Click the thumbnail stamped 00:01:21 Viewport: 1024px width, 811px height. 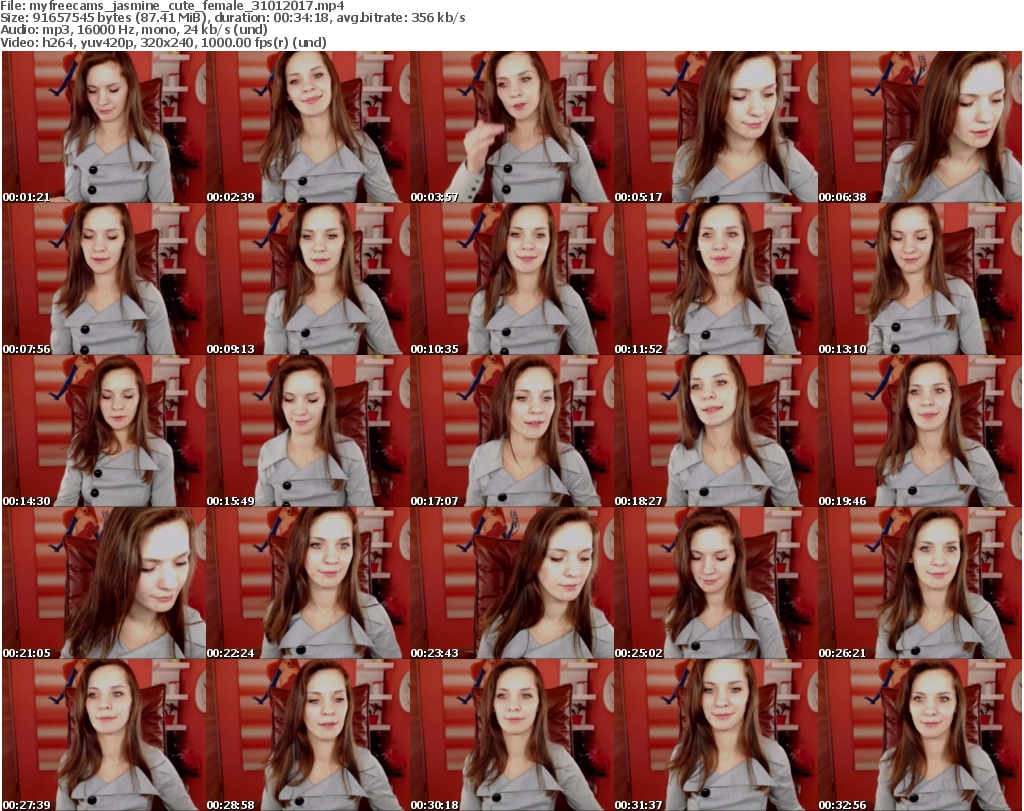[x=103, y=127]
